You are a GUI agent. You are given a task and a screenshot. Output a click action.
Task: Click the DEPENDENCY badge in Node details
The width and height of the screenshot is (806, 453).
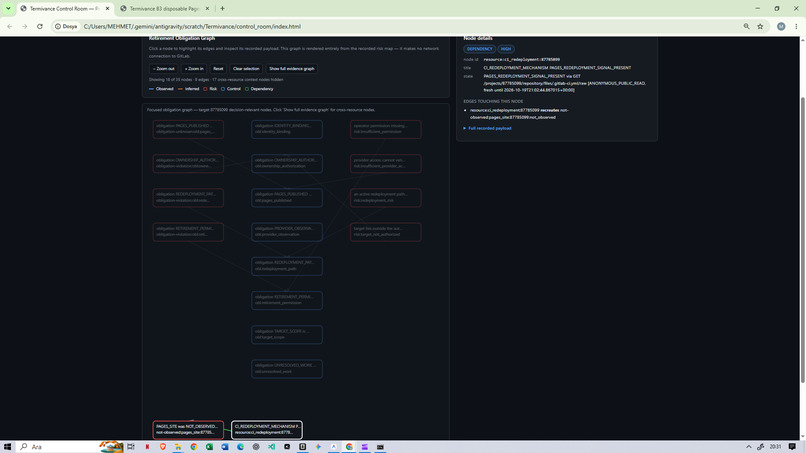[479, 49]
